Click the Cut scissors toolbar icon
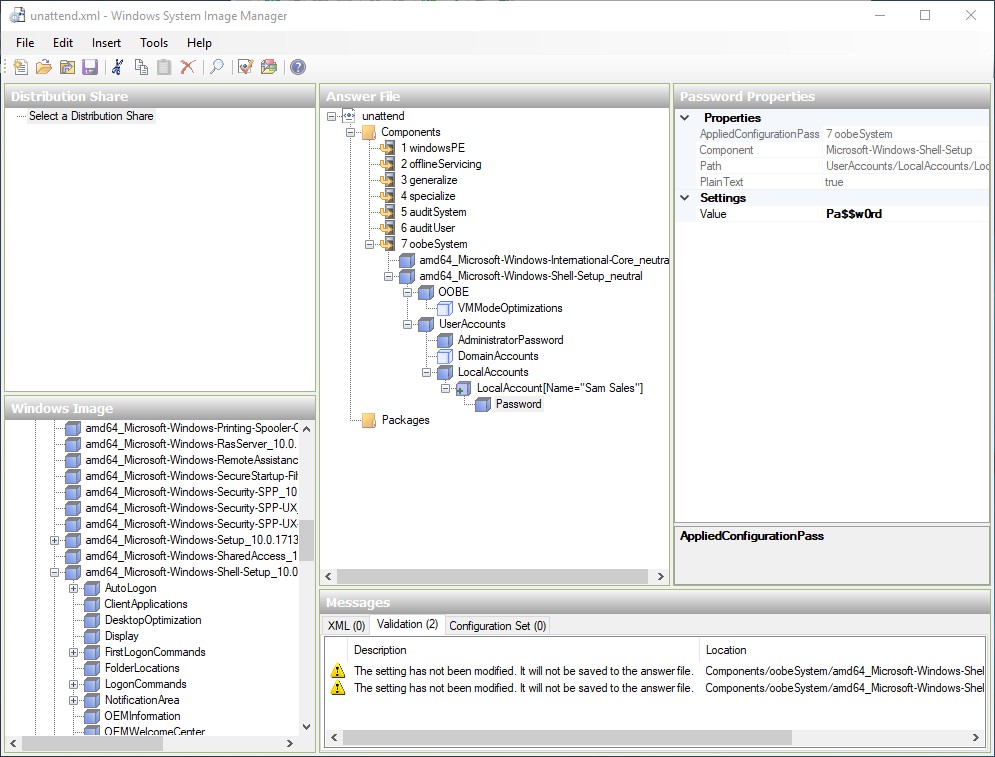This screenshot has height=757, width=995. [117, 67]
